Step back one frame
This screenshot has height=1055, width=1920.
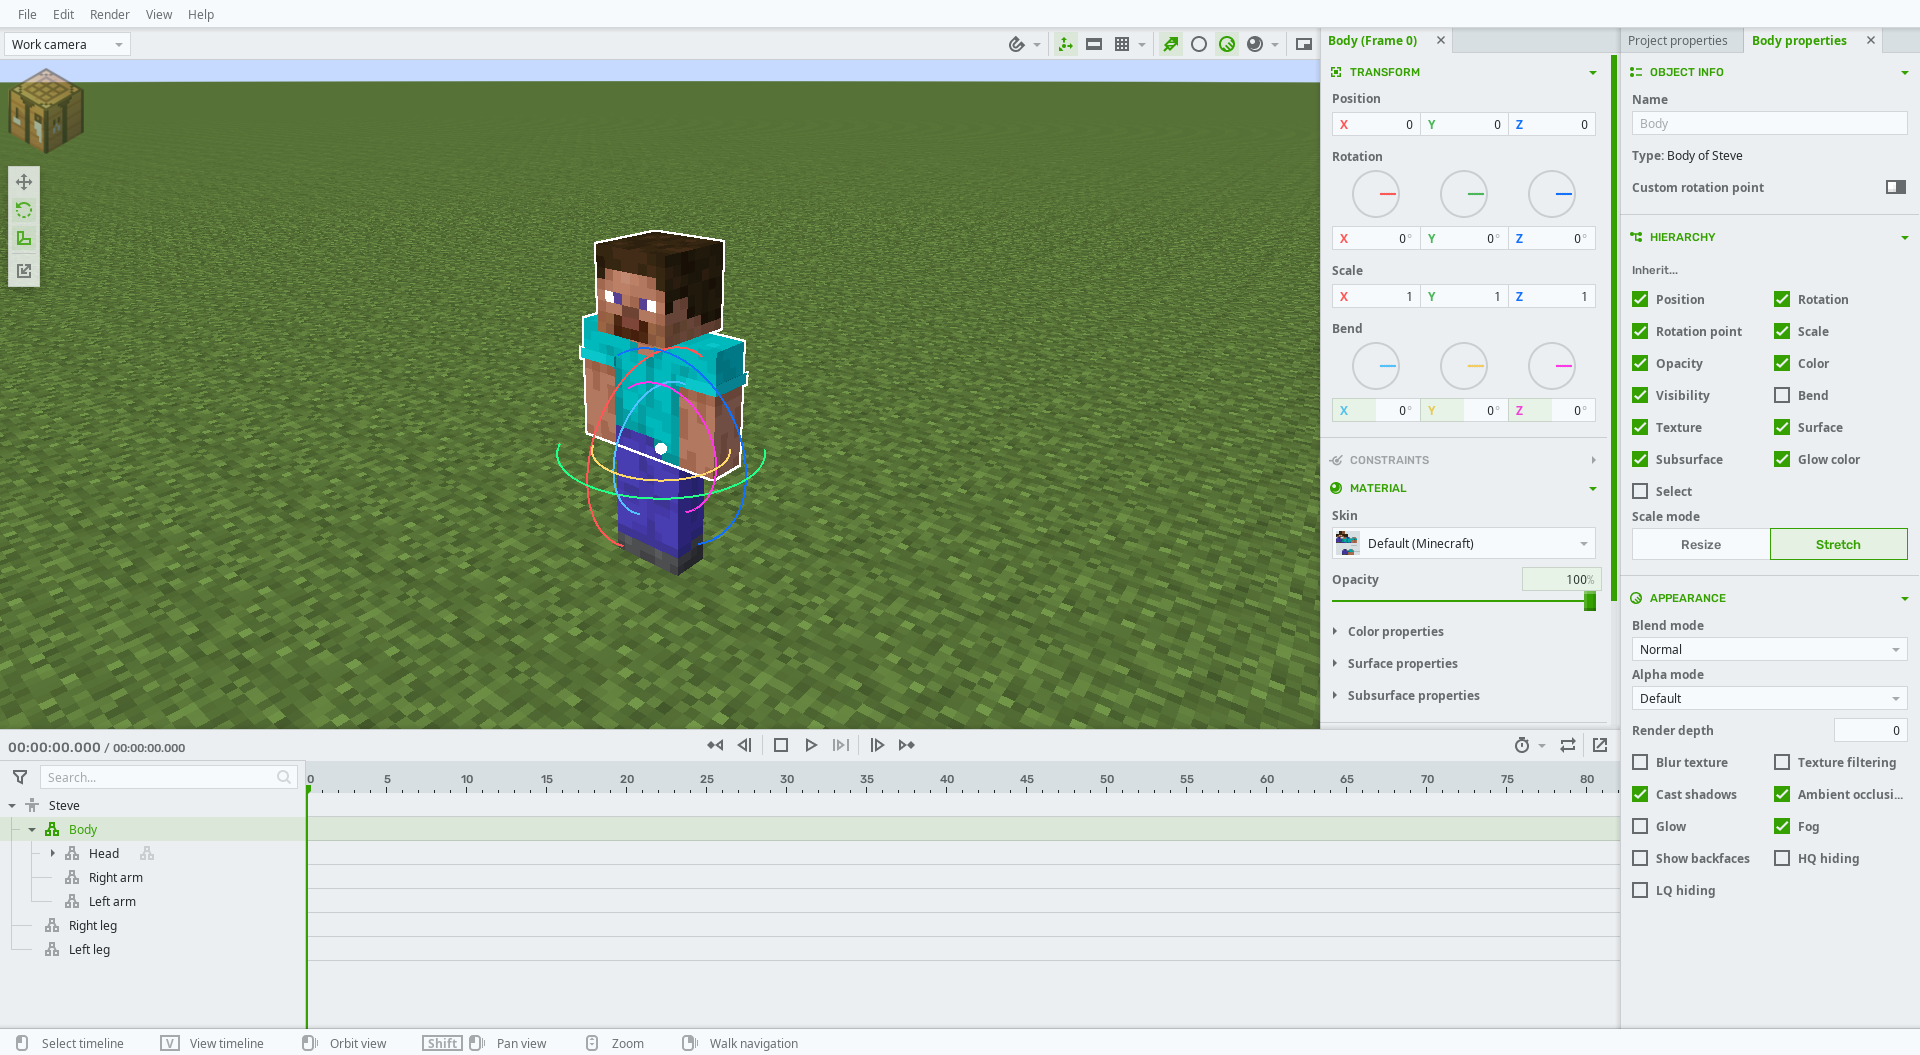[x=745, y=745]
